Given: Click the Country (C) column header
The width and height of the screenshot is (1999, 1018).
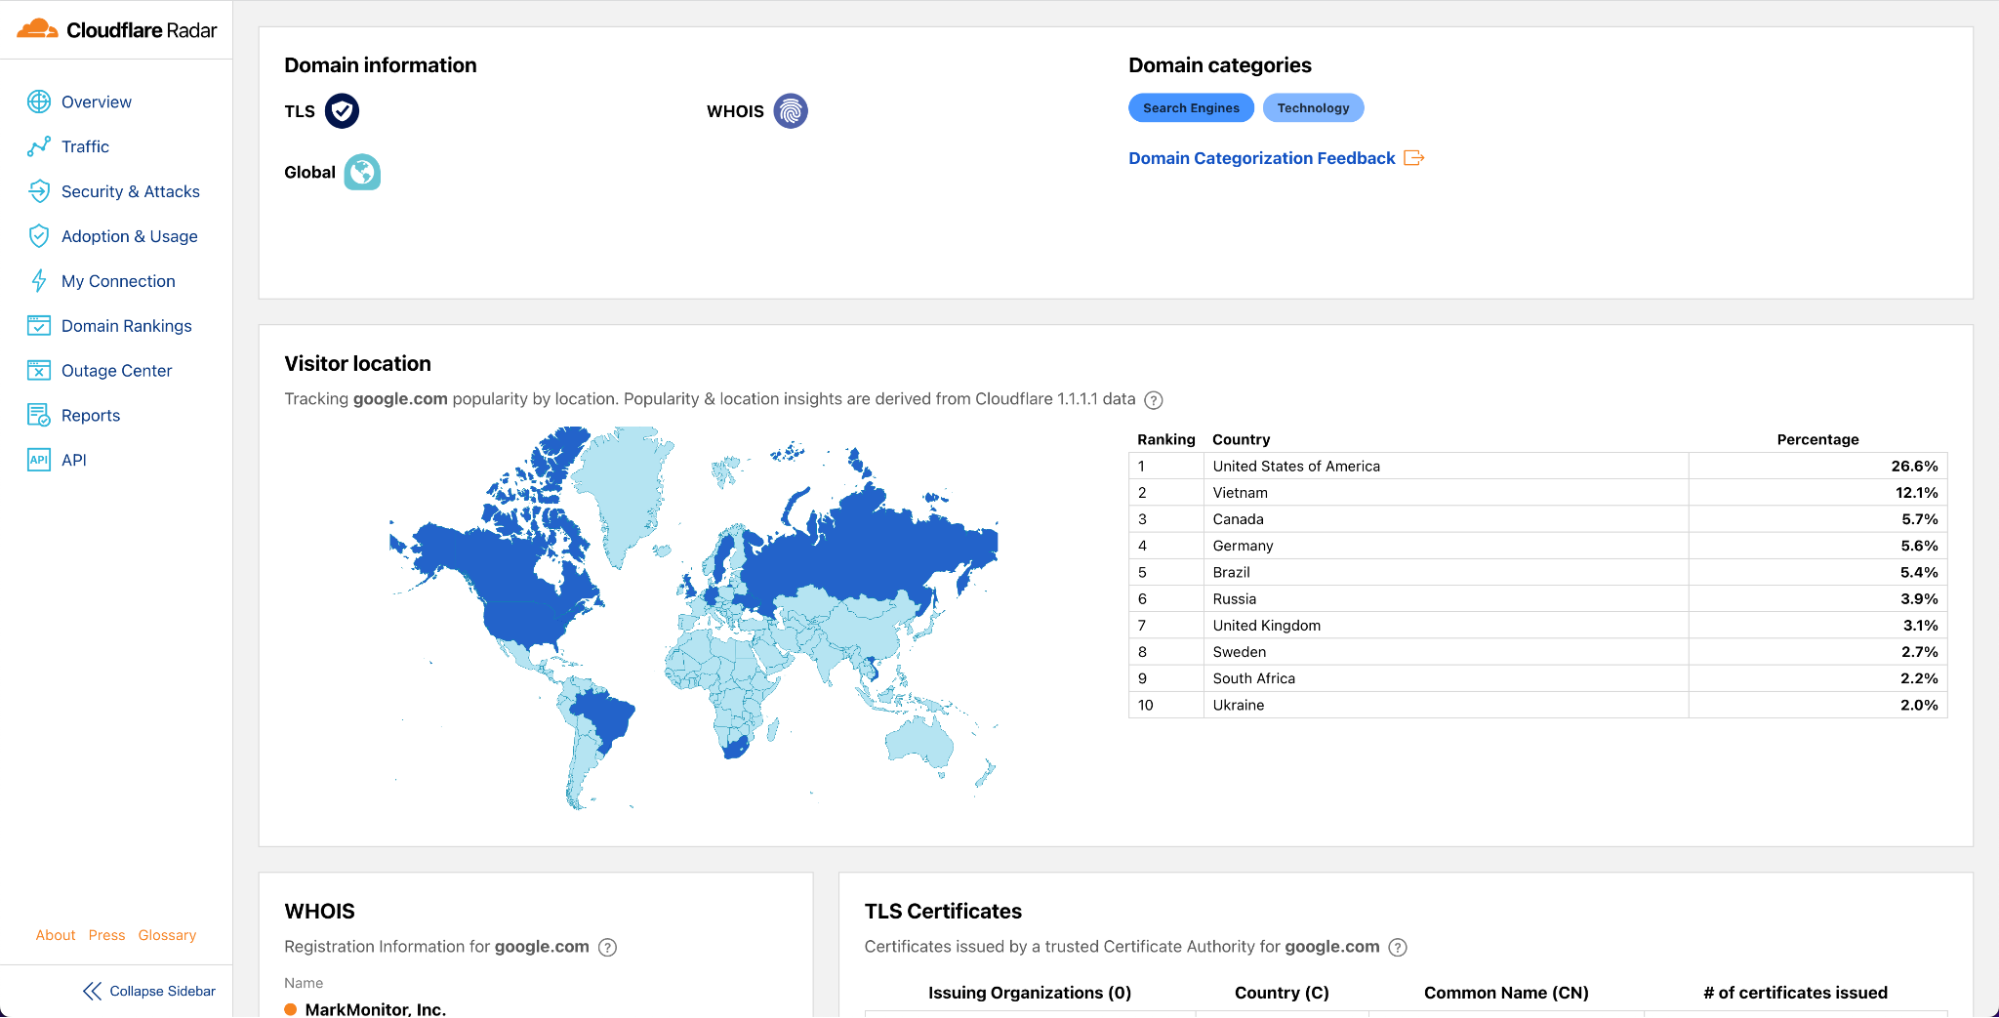Looking at the screenshot, I should coord(1281,994).
